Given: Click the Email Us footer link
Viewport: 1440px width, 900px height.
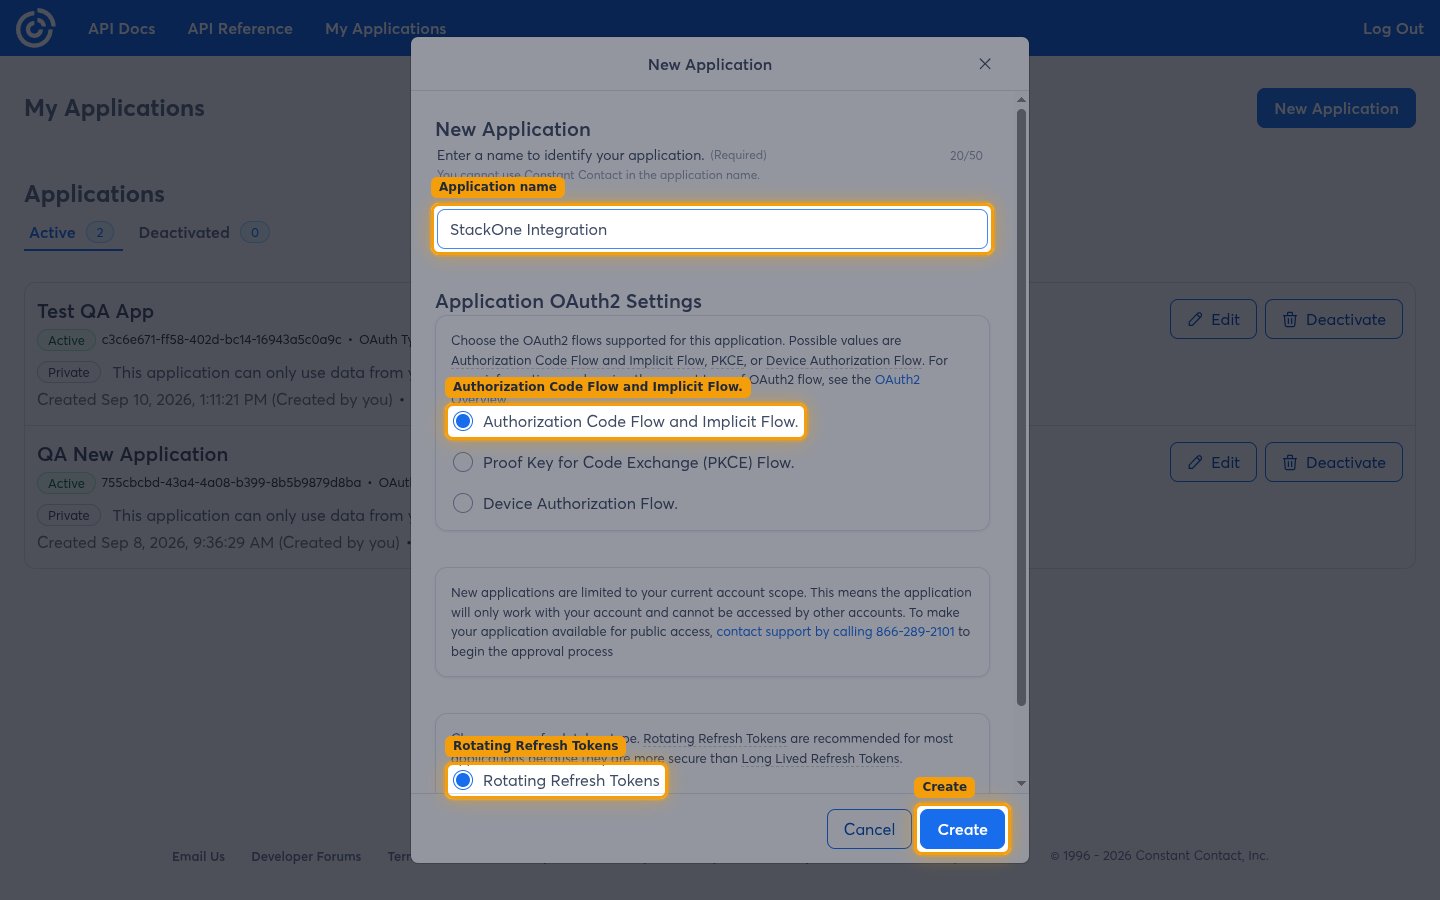Looking at the screenshot, I should (198, 856).
